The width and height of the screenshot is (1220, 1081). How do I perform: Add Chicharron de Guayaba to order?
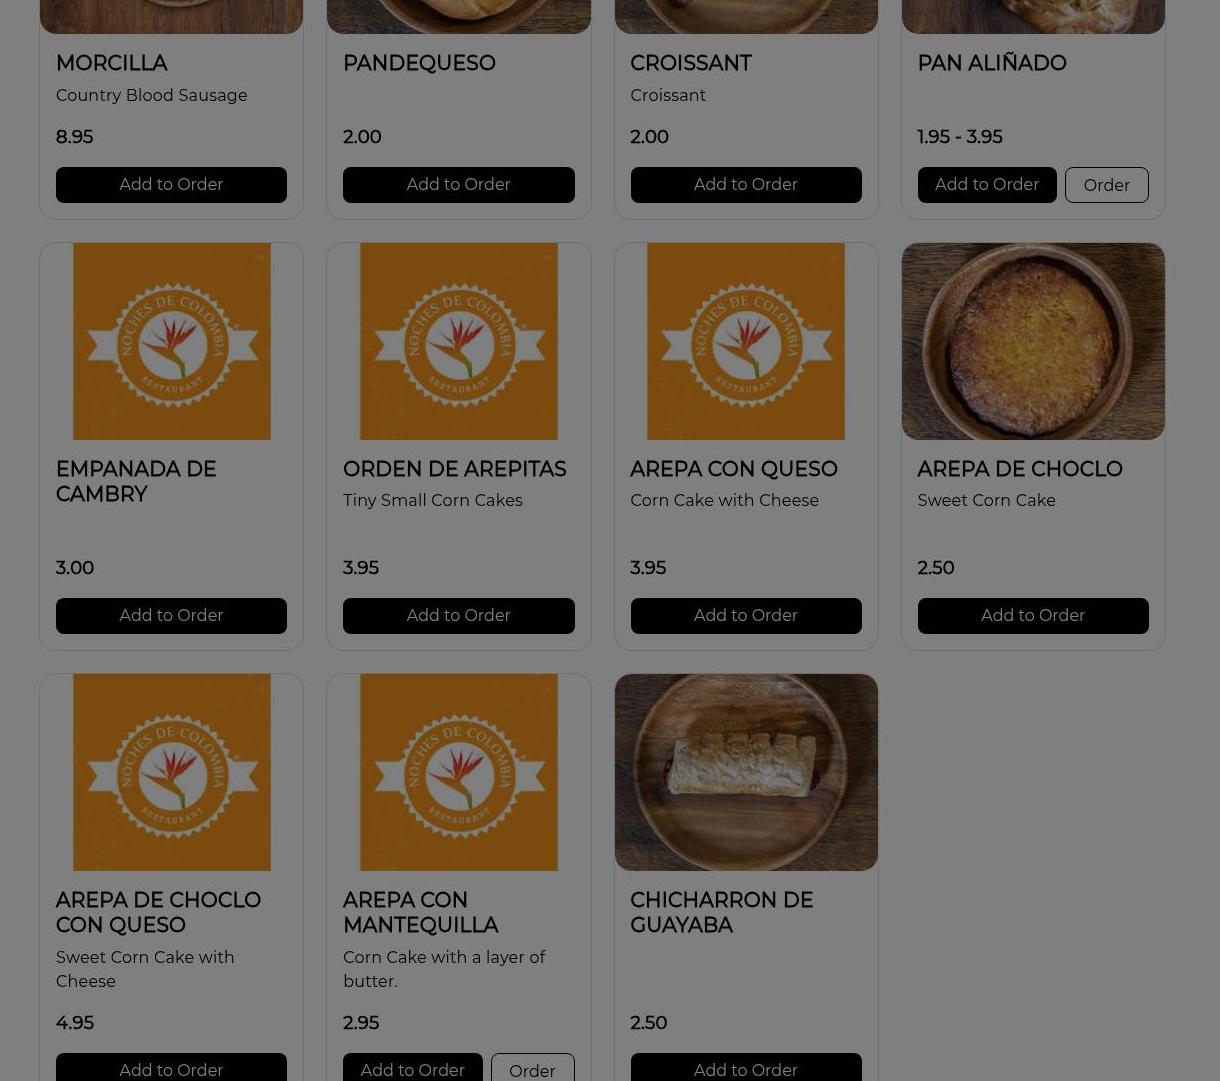746,1068
